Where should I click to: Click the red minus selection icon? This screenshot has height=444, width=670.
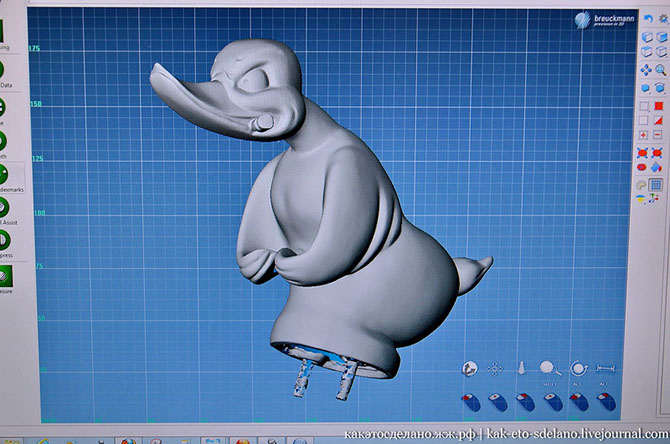coord(658,135)
